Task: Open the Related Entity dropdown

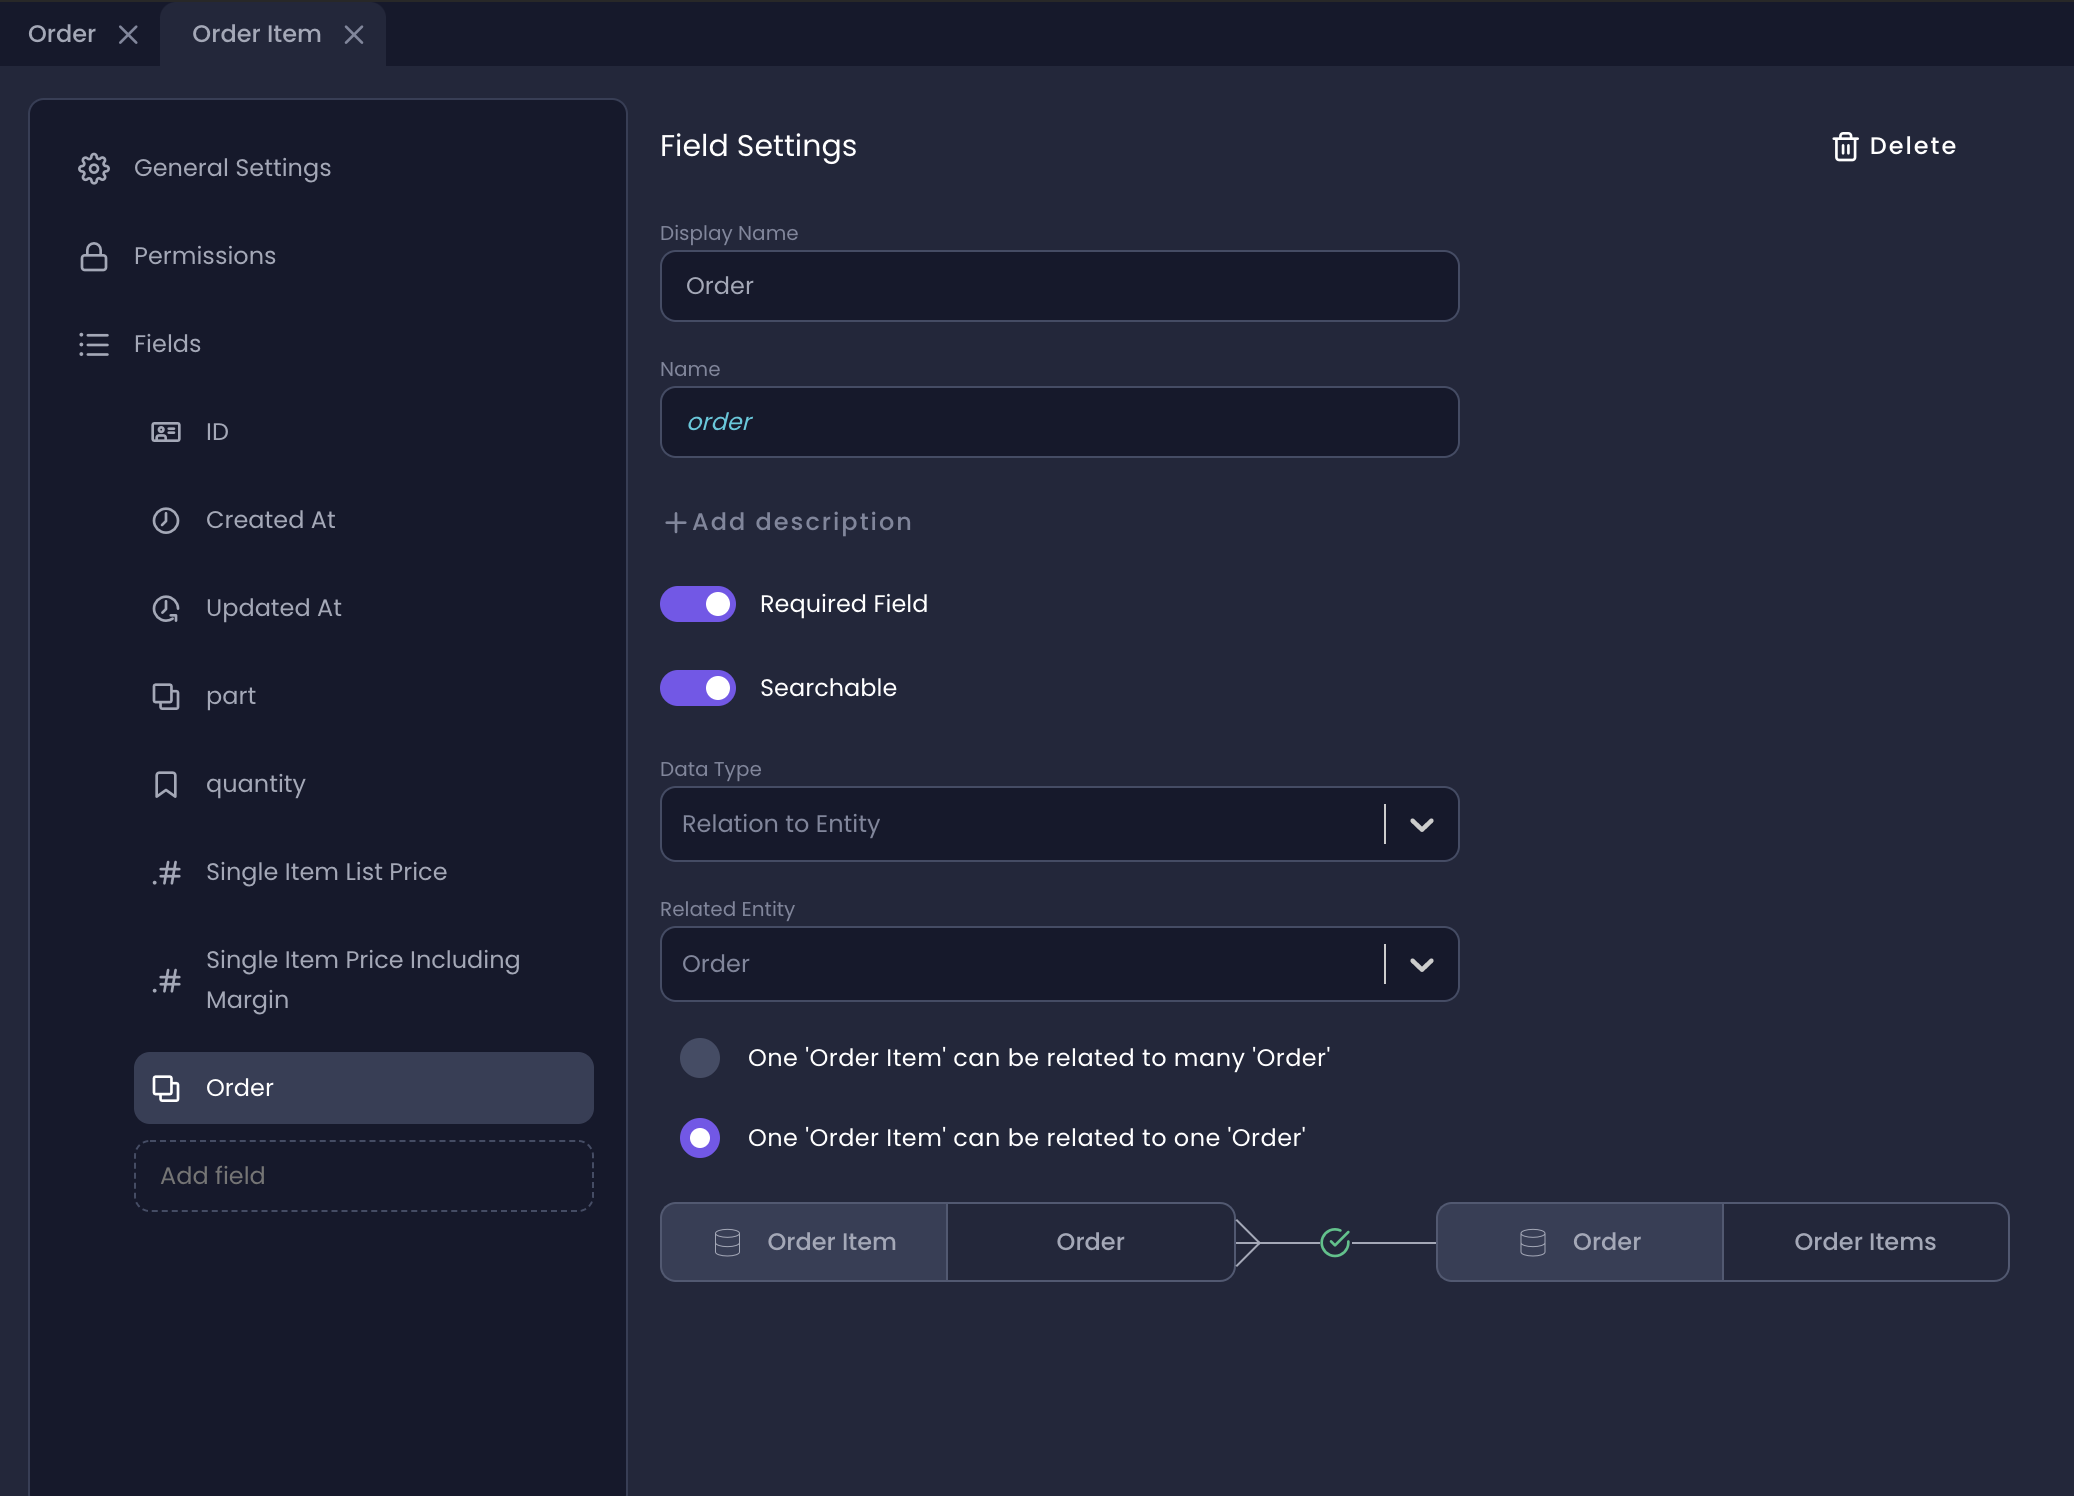Action: (1419, 964)
